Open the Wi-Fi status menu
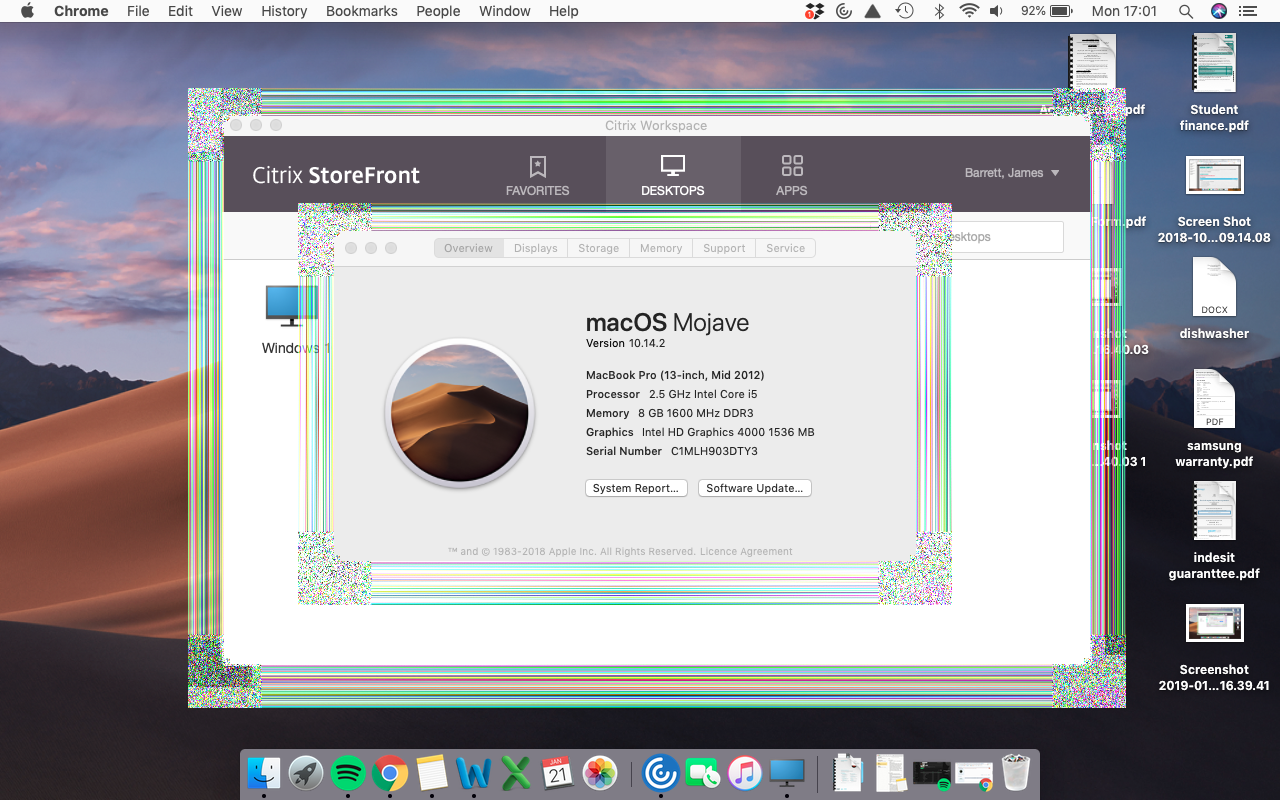The image size is (1280, 800). tap(968, 11)
